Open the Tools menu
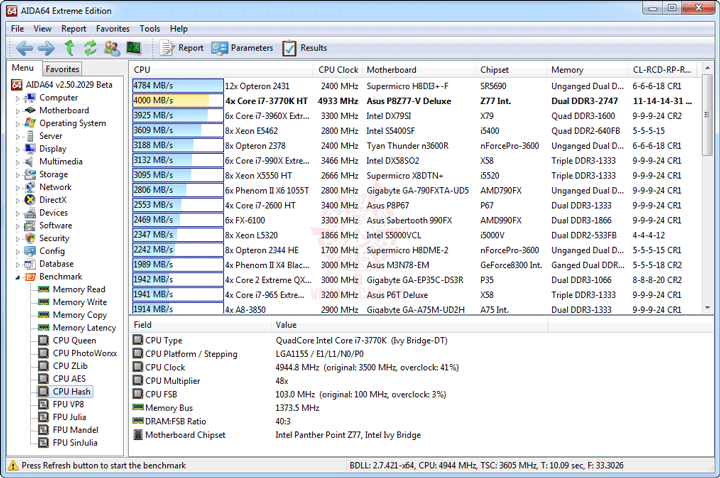The width and height of the screenshot is (720, 478). pyautogui.click(x=150, y=28)
